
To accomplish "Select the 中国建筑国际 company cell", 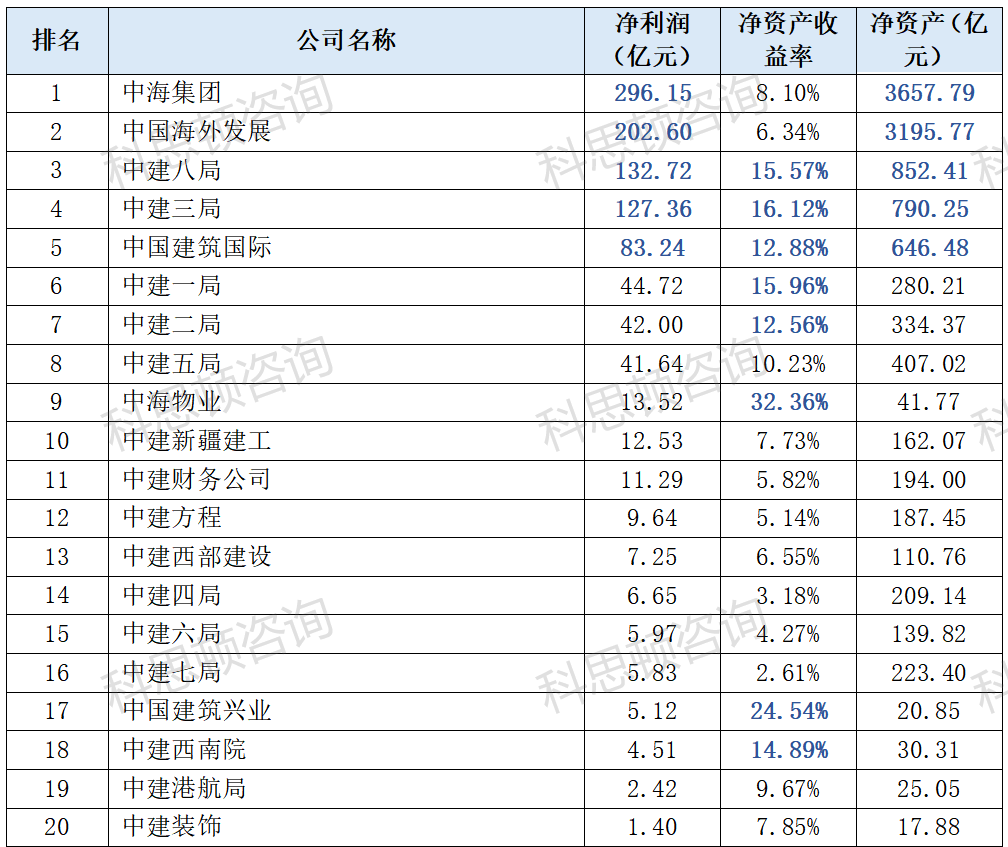I will pyautogui.click(x=346, y=248).
